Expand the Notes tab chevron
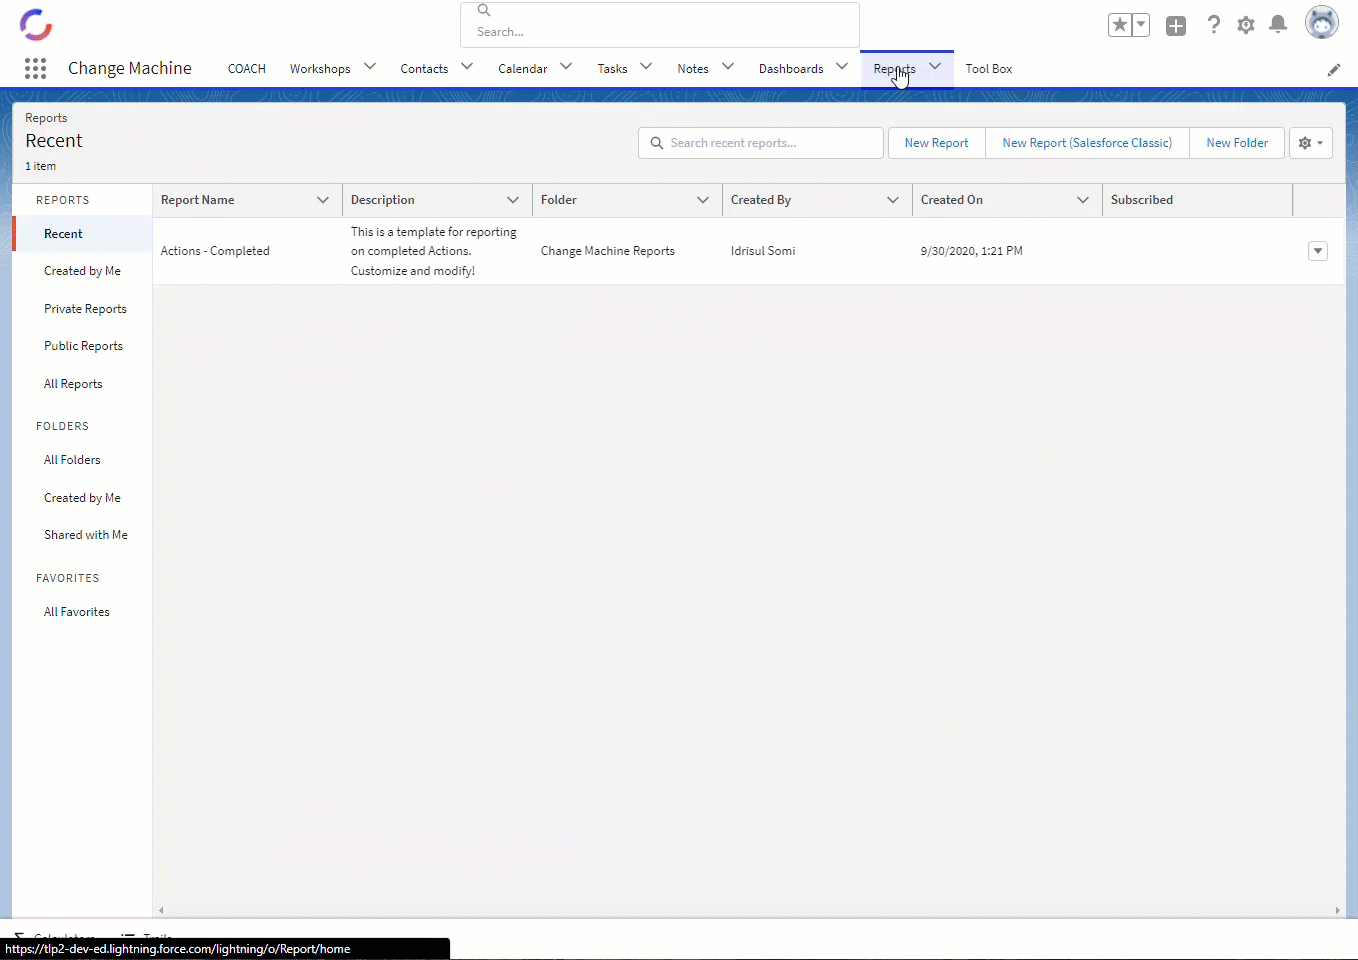Image resolution: width=1358 pixels, height=960 pixels. point(728,67)
